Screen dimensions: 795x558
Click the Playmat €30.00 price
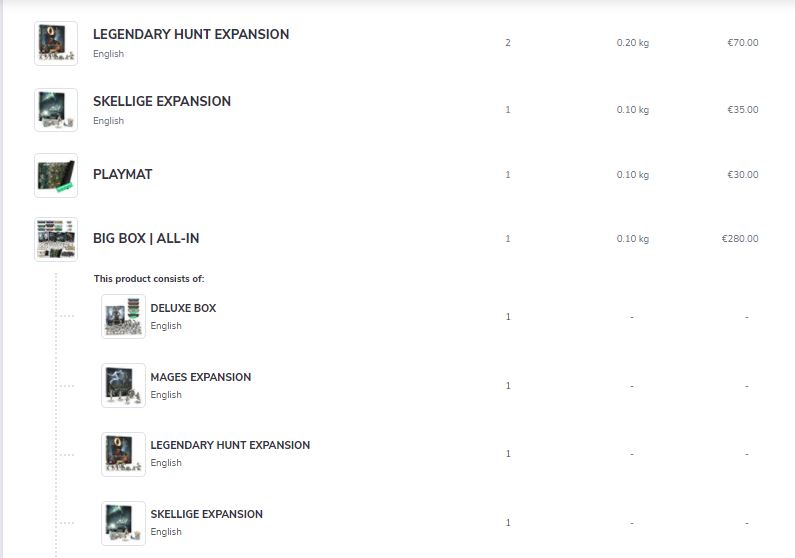[743, 175]
